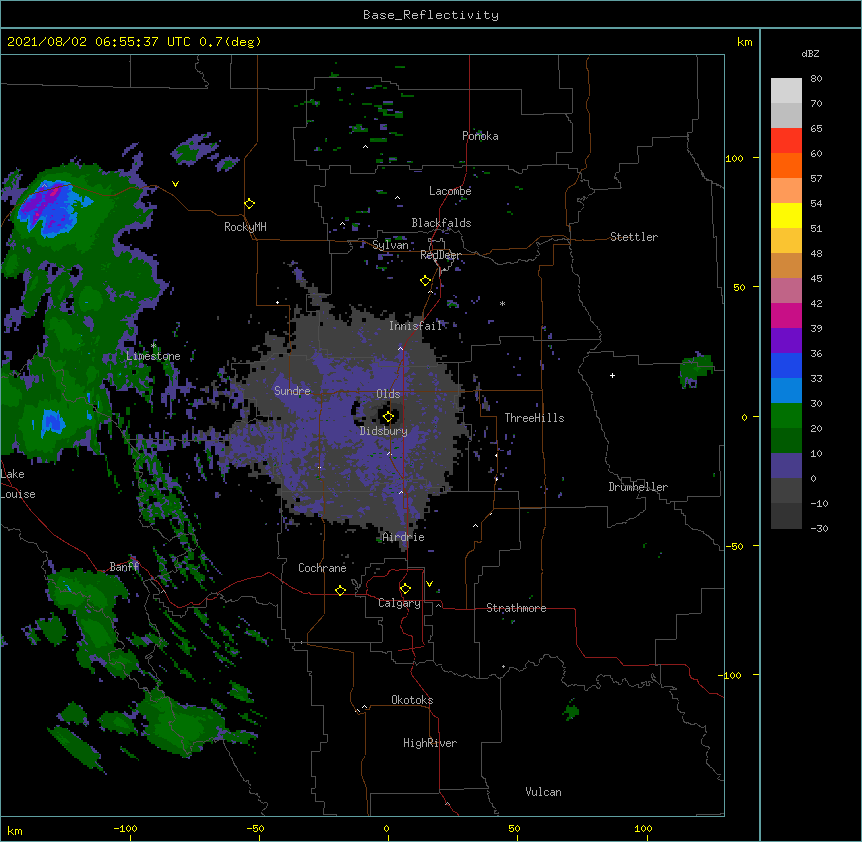Viewport: 862px width, 842px height.
Task: Click the radar site marker near Didsbury
Action: point(388,417)
